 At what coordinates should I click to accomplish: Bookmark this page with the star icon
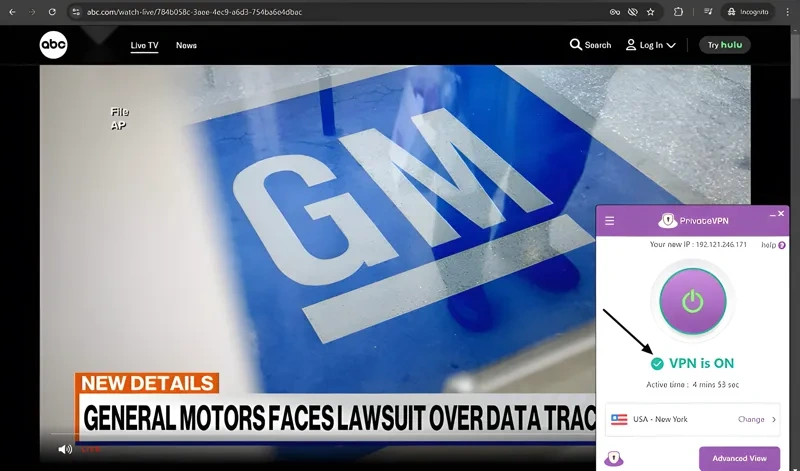point(651,12)
